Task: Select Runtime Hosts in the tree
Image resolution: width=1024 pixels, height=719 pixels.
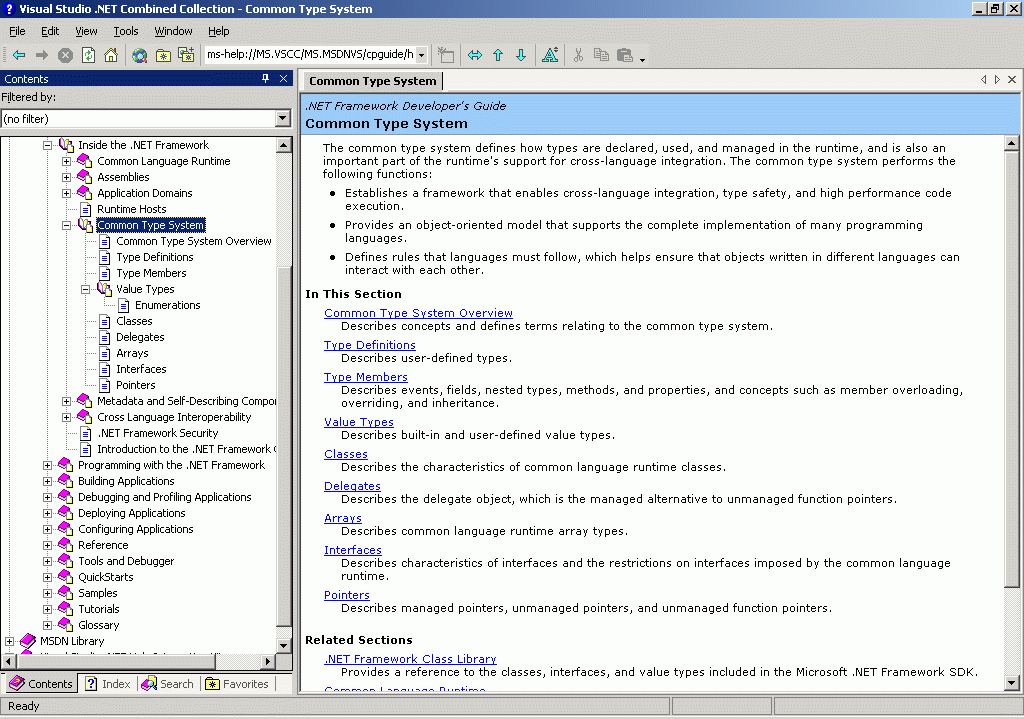Action: pyautogui.click(x=131, y=209)
